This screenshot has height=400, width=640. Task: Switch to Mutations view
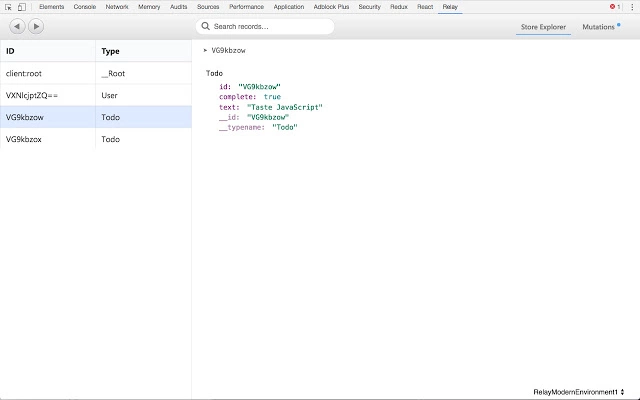click(x=598, y=27)
